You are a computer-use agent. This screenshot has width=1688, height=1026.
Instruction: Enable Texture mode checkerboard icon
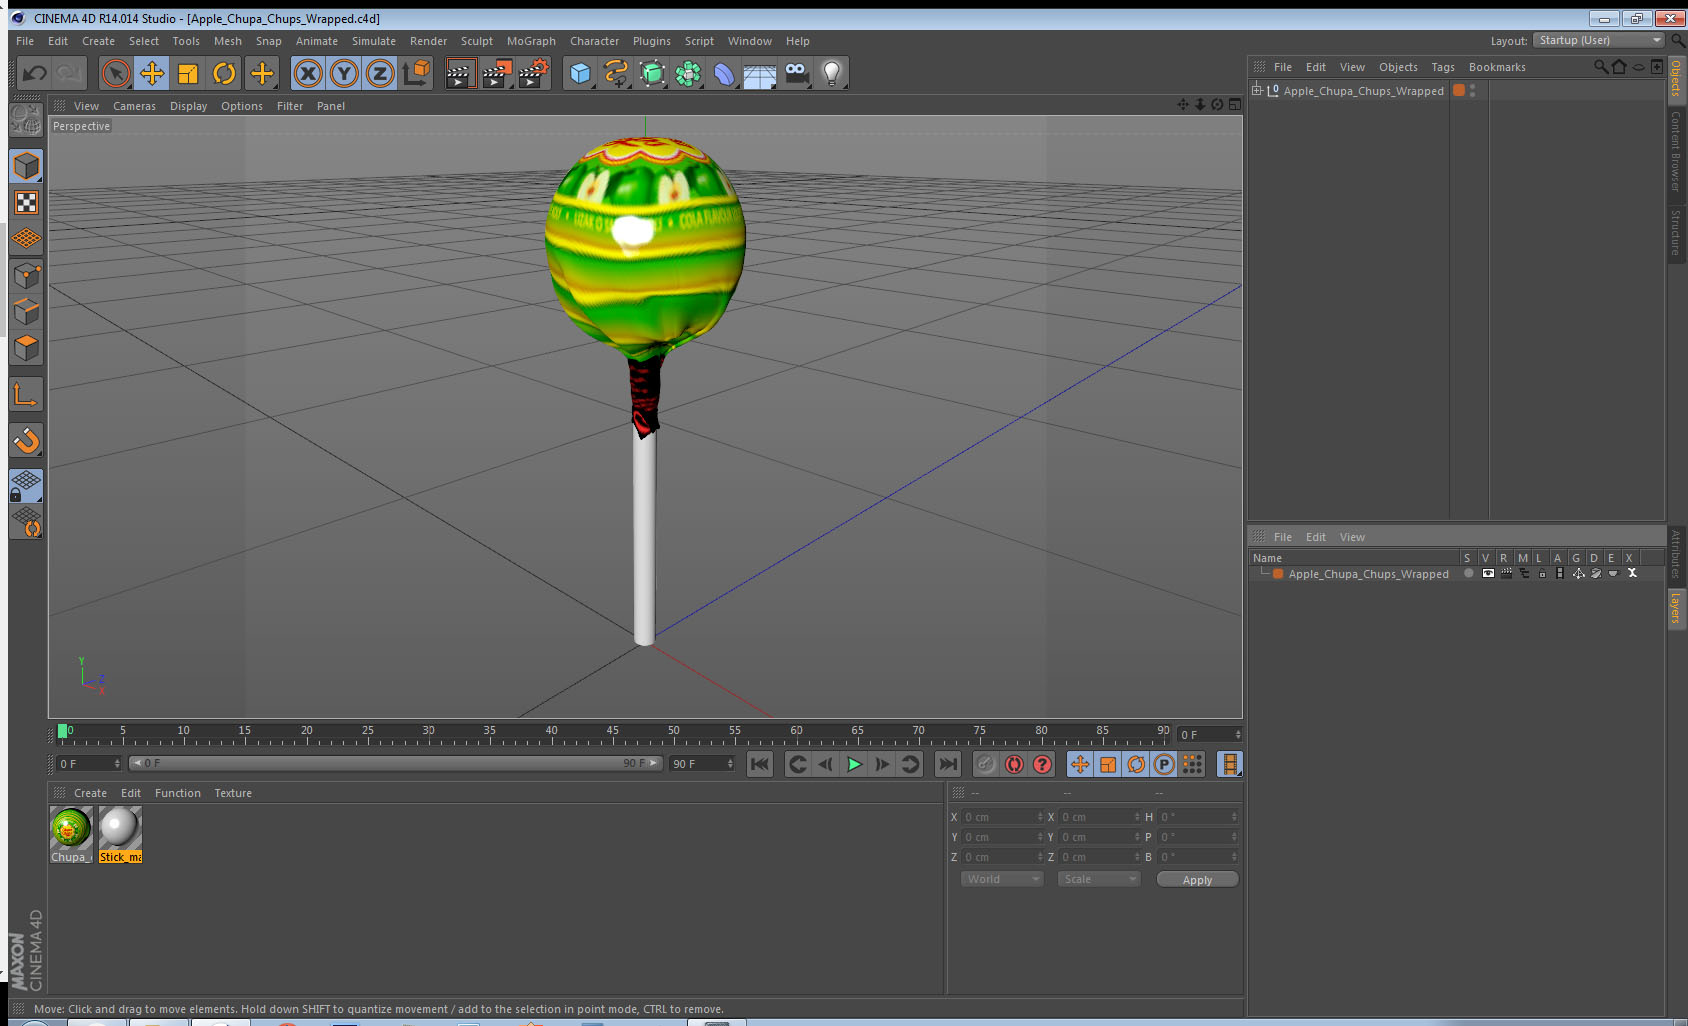click(x=26, y=203)
